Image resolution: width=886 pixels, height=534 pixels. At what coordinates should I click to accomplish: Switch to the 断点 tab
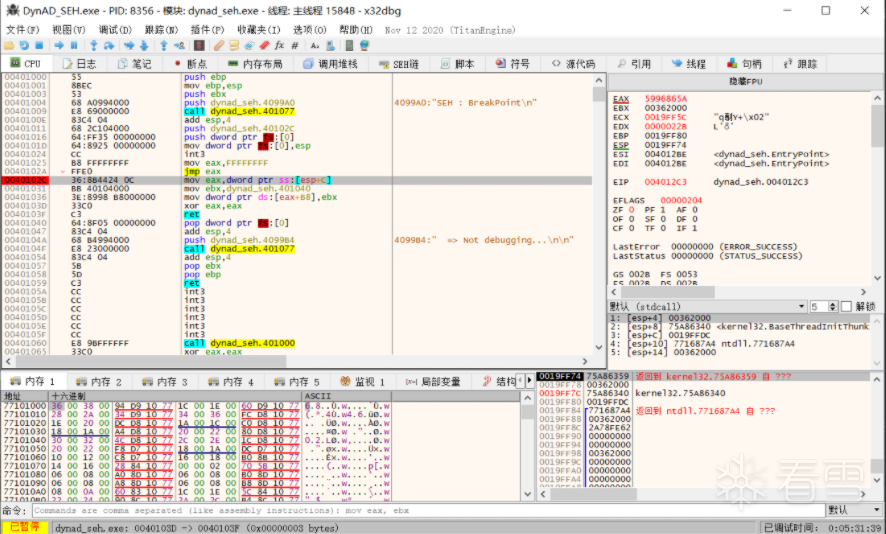(191, 64)
